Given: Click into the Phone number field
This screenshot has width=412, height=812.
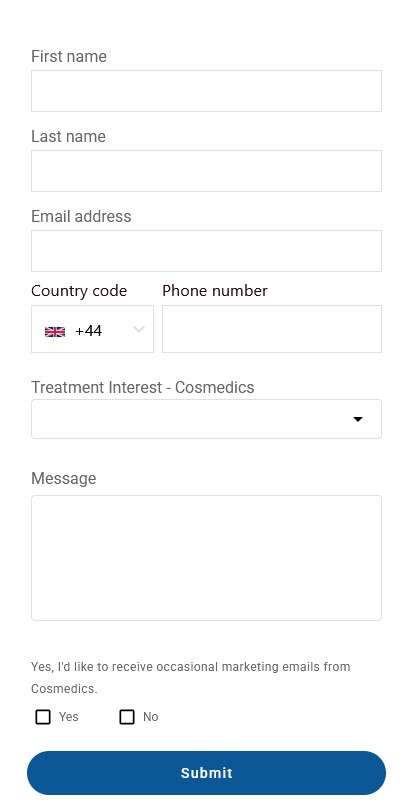Looking at the screenshot, I should point(272,329).
